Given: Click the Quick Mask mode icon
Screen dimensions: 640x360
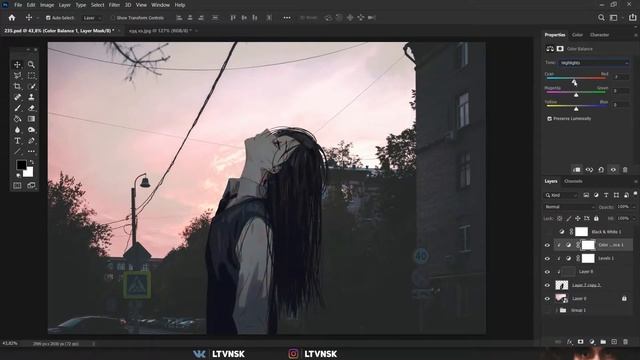Looking at the screenshot, I should [17, 185].
